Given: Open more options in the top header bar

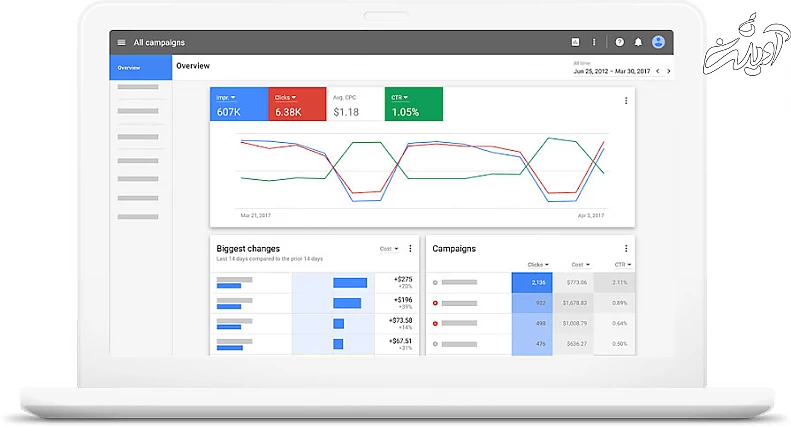Looking at the screenshot, I should (594, 43).
